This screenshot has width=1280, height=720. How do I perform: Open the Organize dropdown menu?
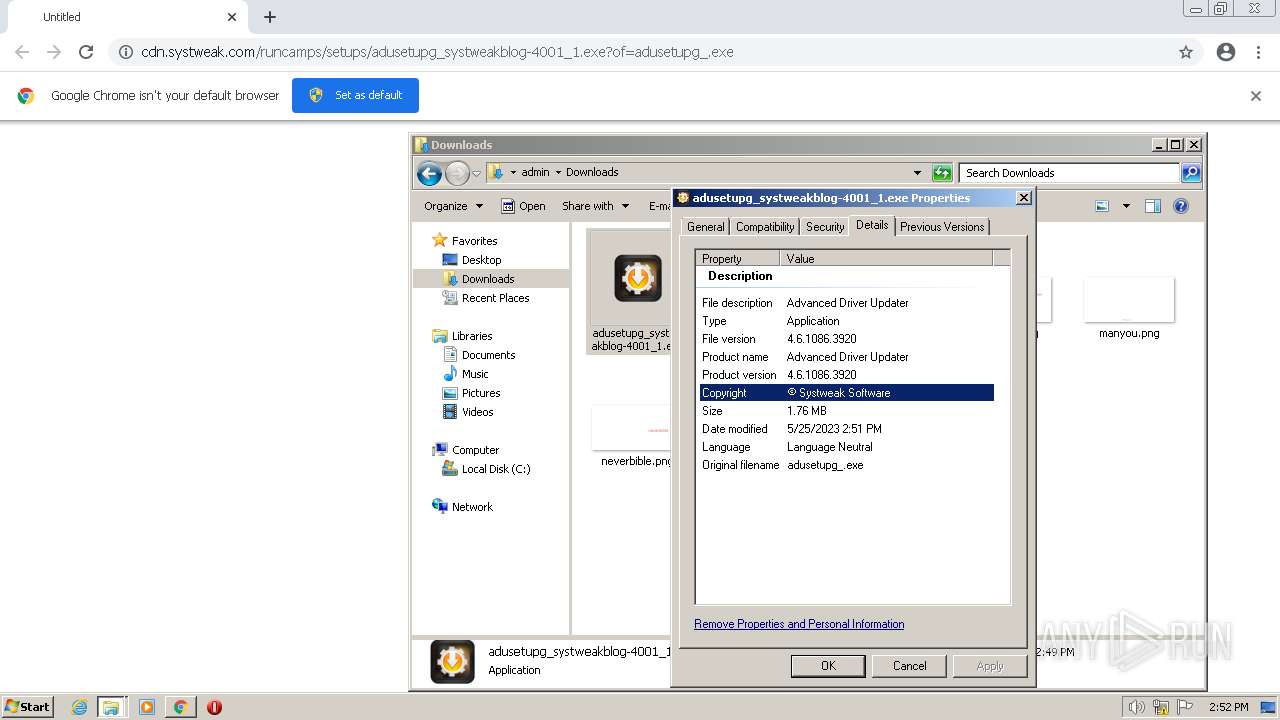(453, 206)
